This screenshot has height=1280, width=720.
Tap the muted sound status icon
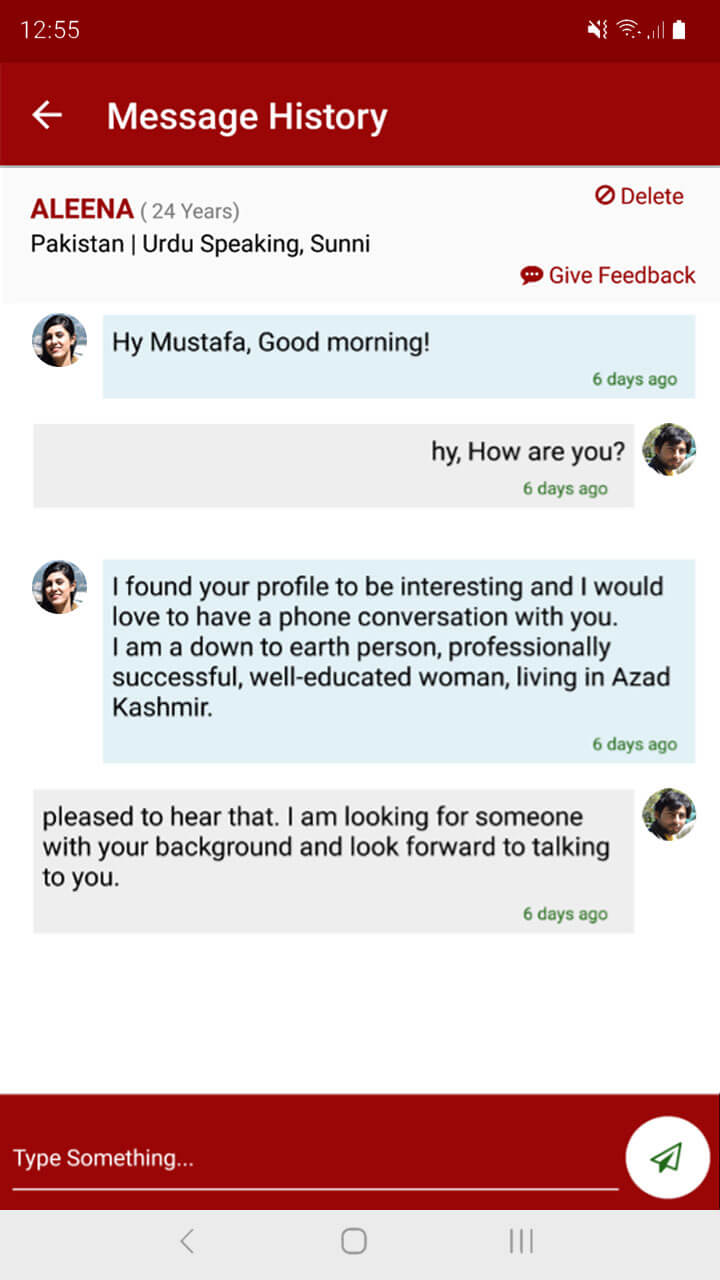(597, 30)
